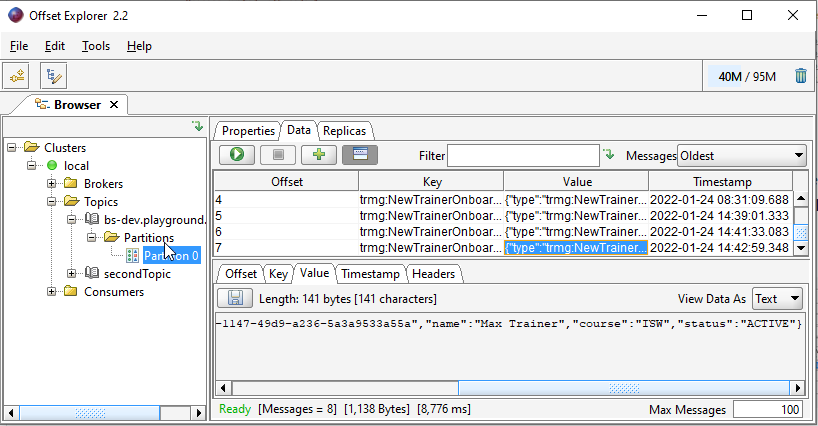The image size is (818, 426).
Task: Click the value text horizontal scrollbar thumb
Action: coord(624,388)
